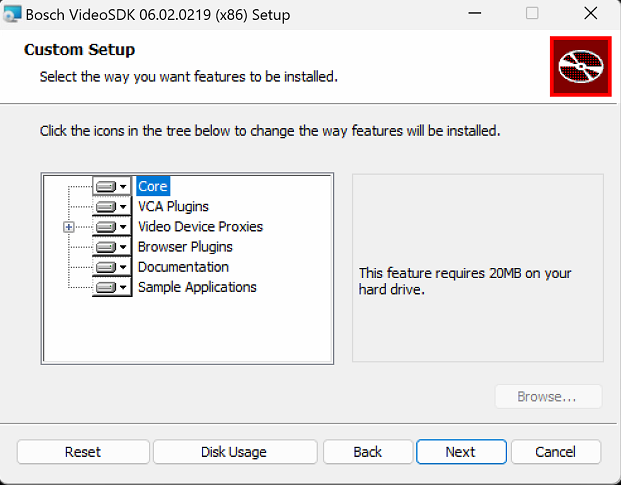Open the Sample Applications drive icon

pos(111,287)
